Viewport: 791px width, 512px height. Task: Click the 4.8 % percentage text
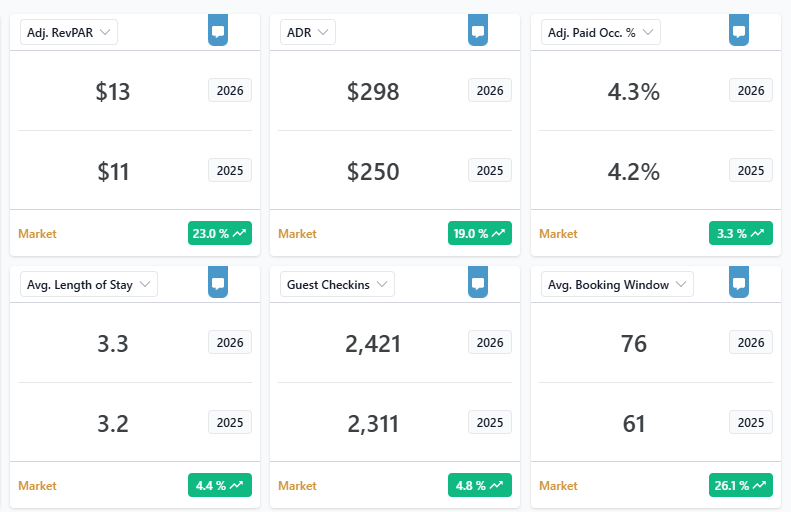point(471,485)
